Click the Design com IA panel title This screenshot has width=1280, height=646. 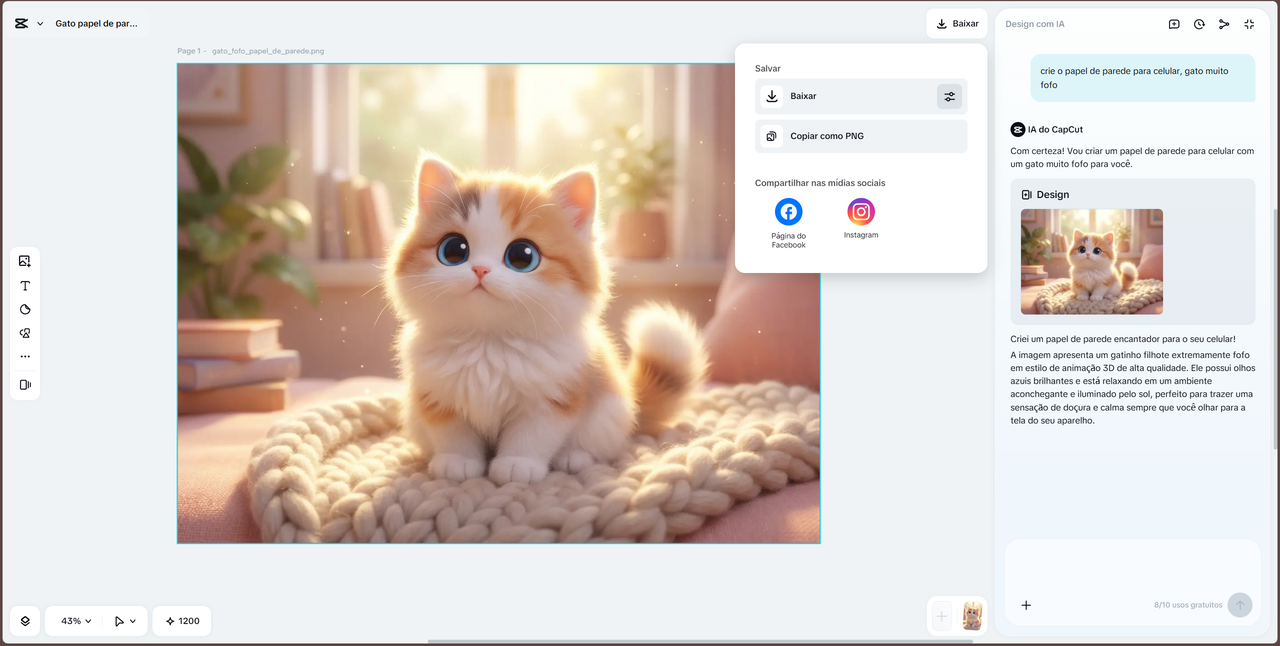(x=1035, y=24)
